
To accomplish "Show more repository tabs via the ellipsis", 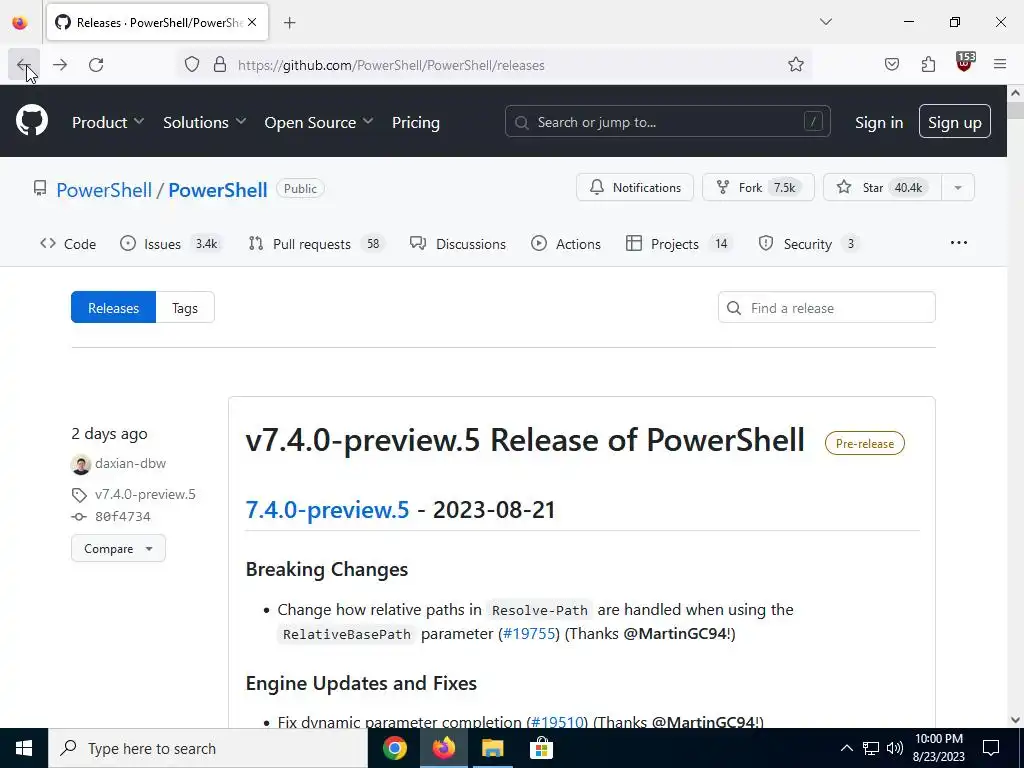I will pyautogui.click(x=958, y=243).
